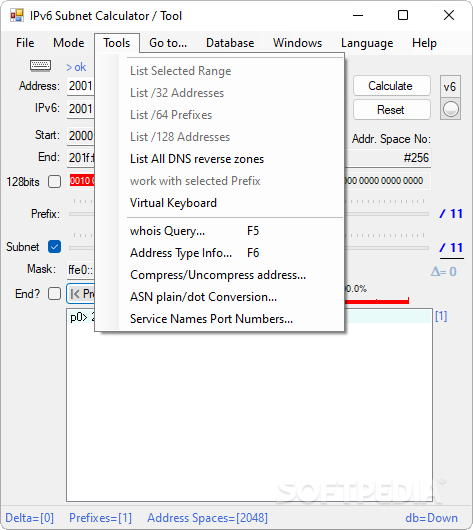Uncheck the Subnet checkbox
The height and width of the screenshot is (530, 473).
(54, 247)
